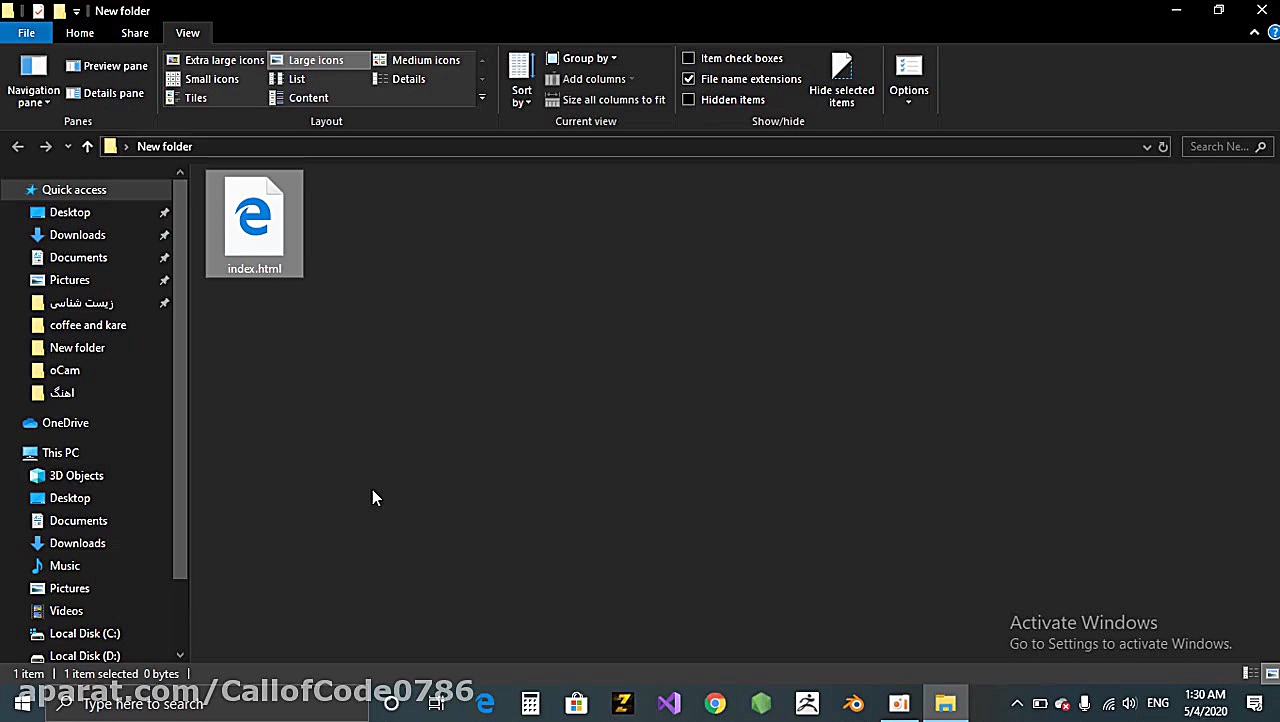
Task: Switch to the Home ribbon tab
Action: tap(79, 32)
